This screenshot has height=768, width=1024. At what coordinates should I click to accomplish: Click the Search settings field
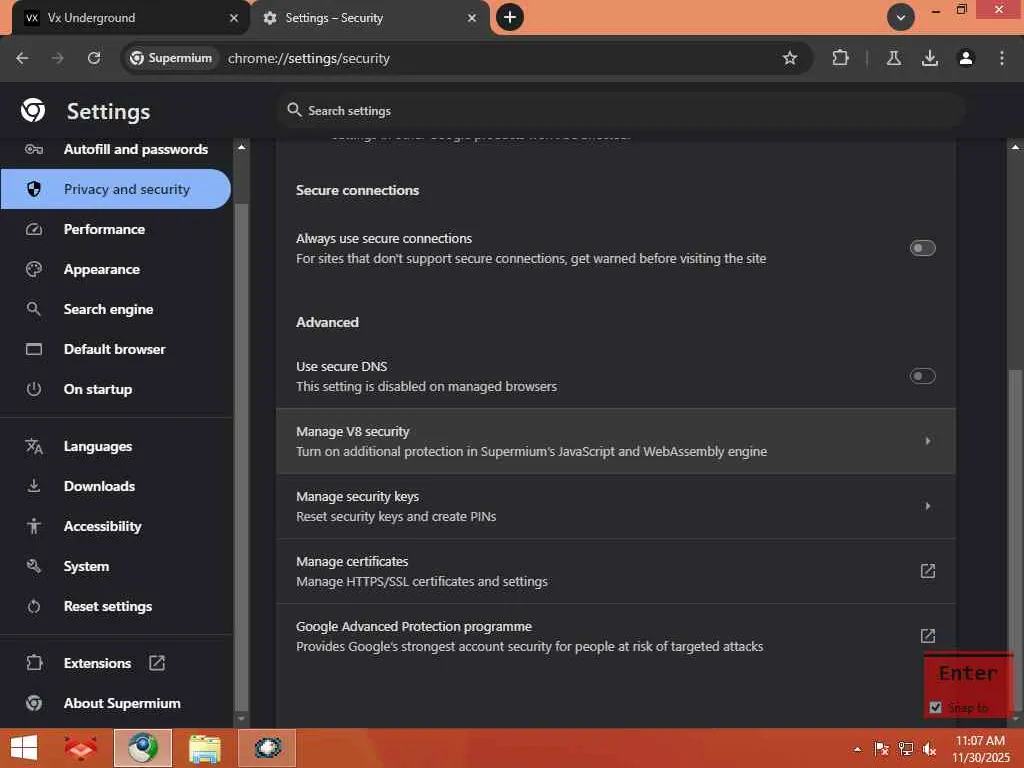pos(620,110)
